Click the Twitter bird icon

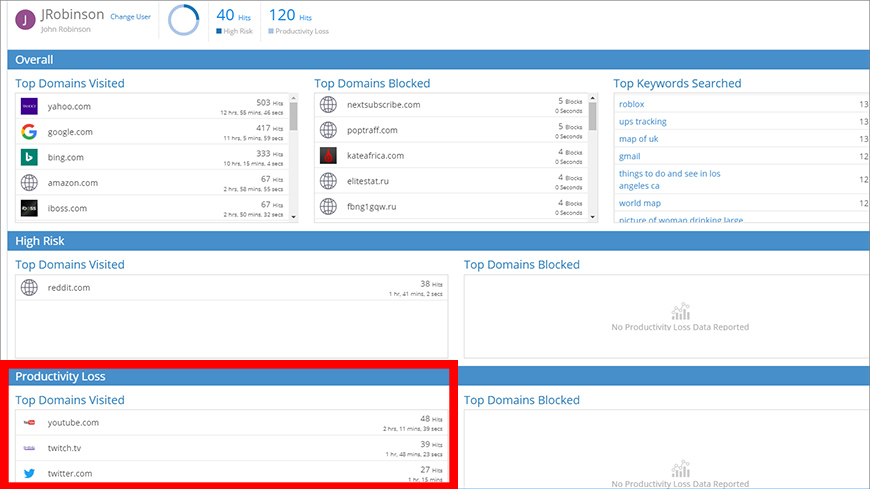pos(29,473)
